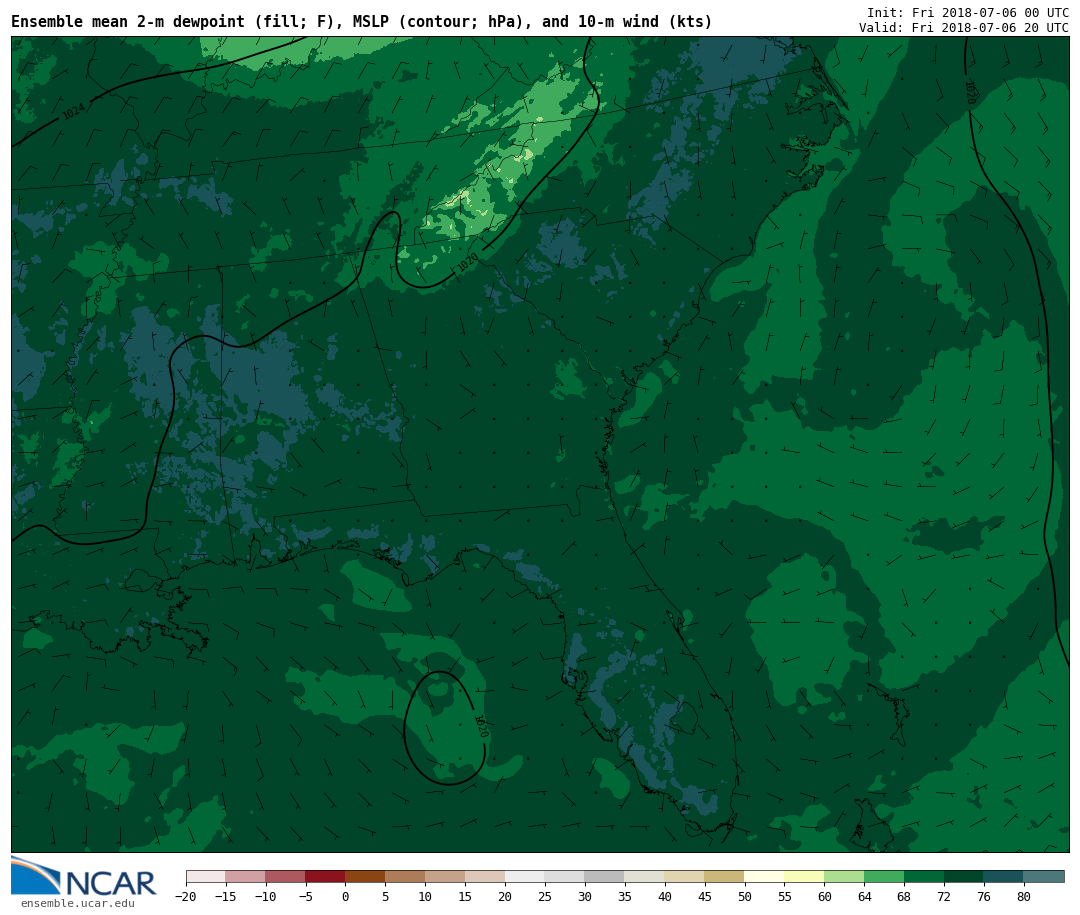Image resolution: width=1080 pixels, height=915 pixels.
Task: Click the colorbar tick label '80'
Action: [x=1024, y=896]
